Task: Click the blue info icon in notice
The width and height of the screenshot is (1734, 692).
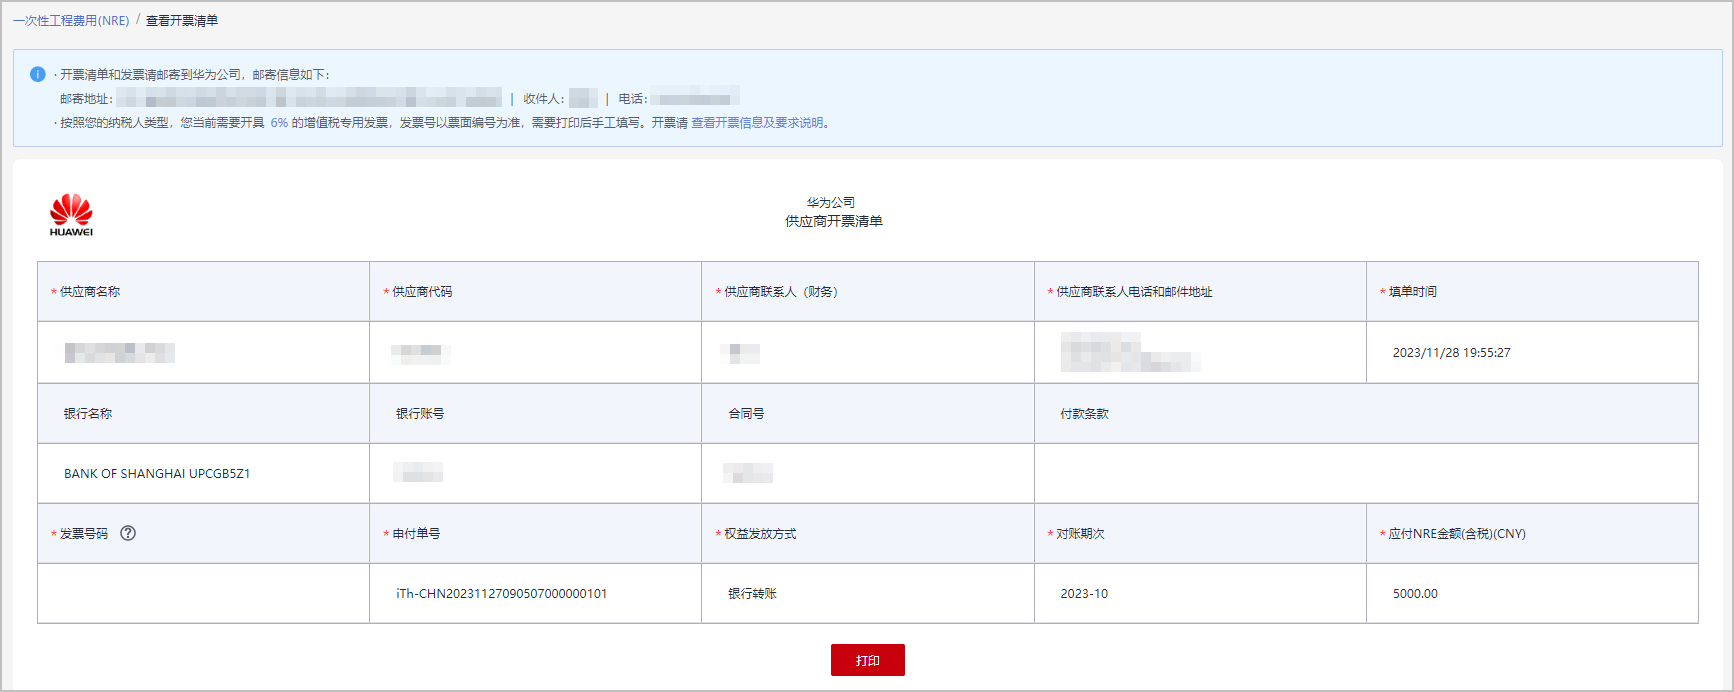Action: [38, 74]
